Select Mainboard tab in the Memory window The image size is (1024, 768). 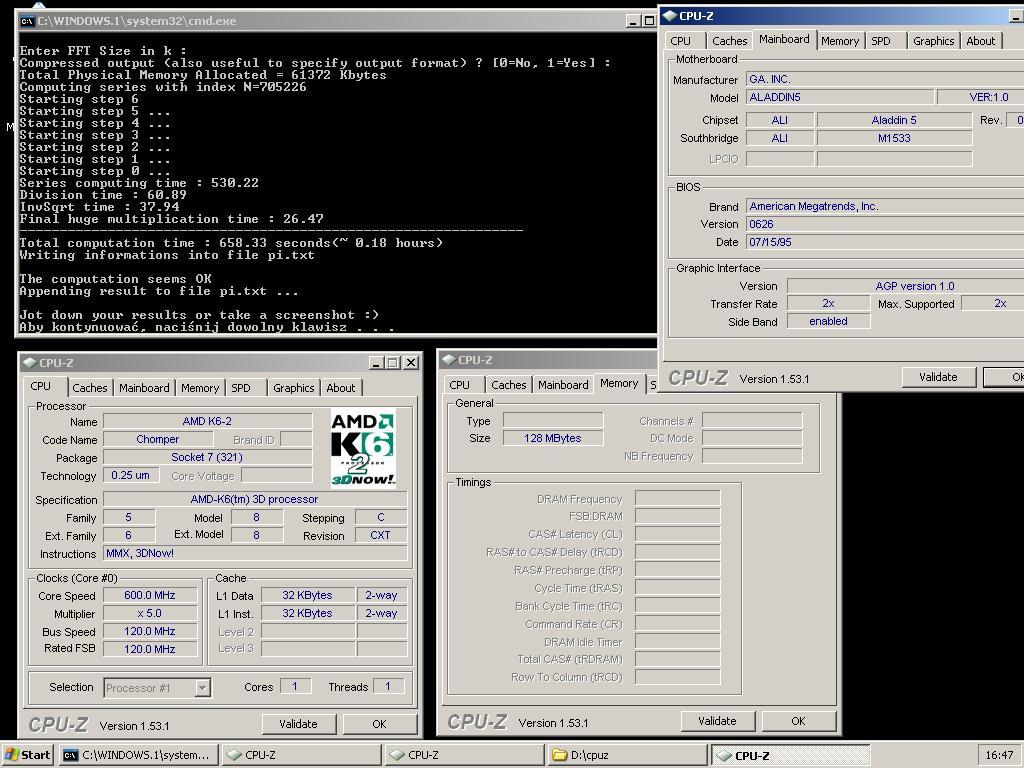click(564, 385)
